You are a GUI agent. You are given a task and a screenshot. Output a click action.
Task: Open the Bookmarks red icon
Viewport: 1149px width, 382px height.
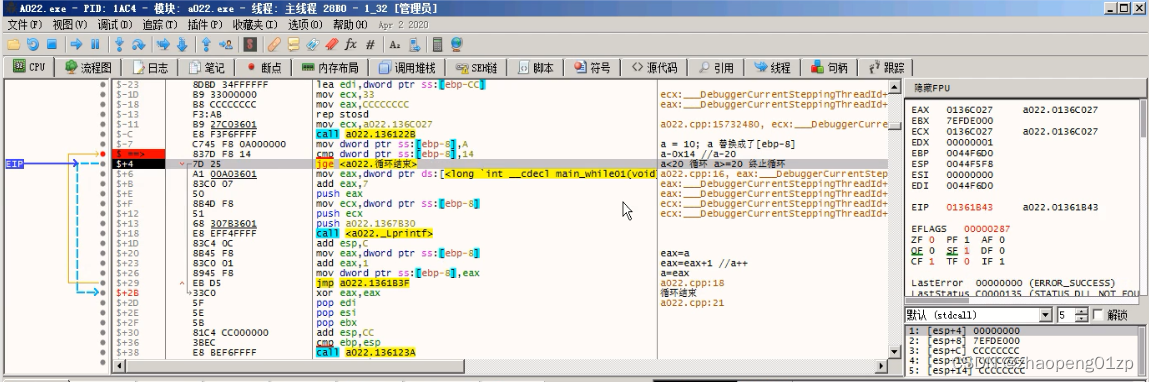(x=331, y=44)
